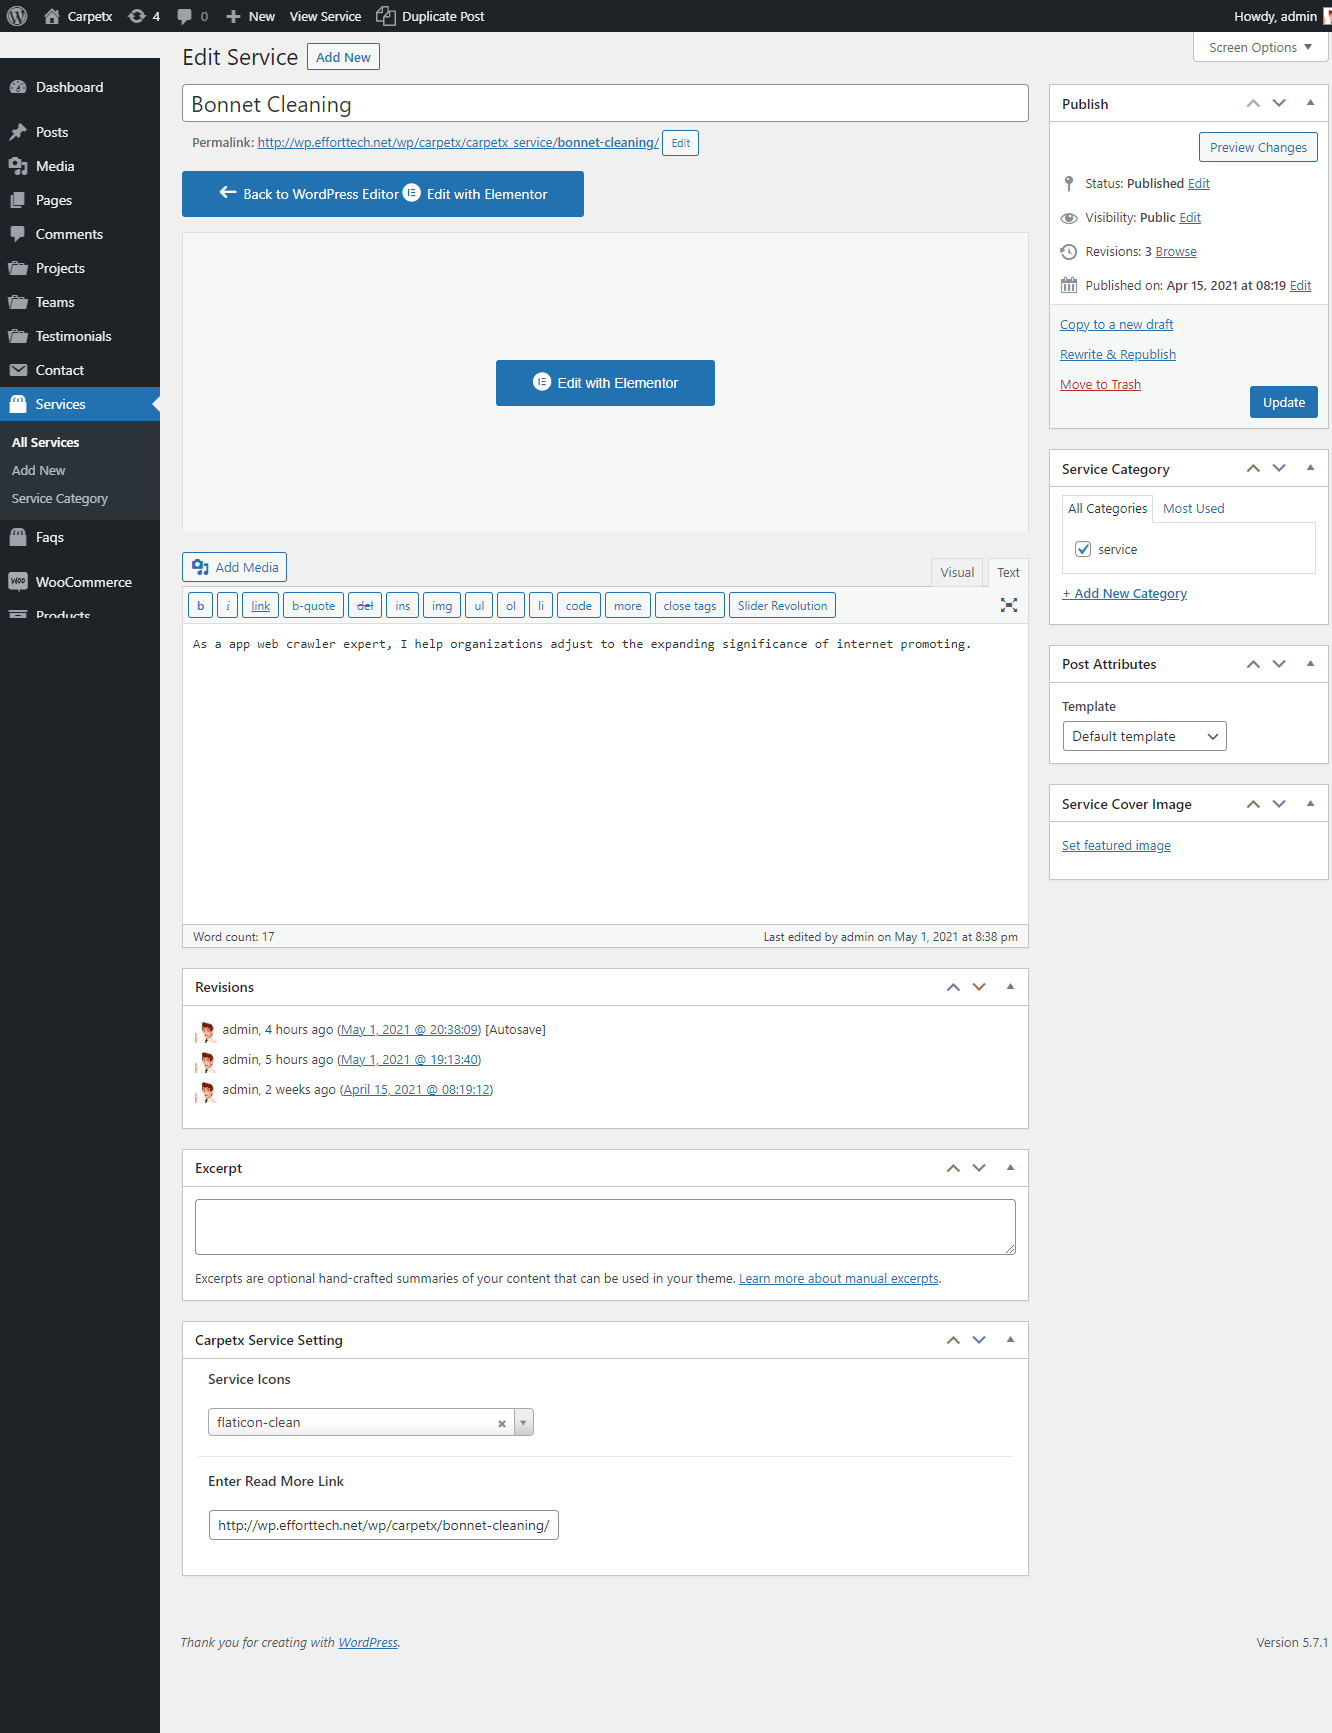Switch to the Visual editor tab

tap(956, 572)
